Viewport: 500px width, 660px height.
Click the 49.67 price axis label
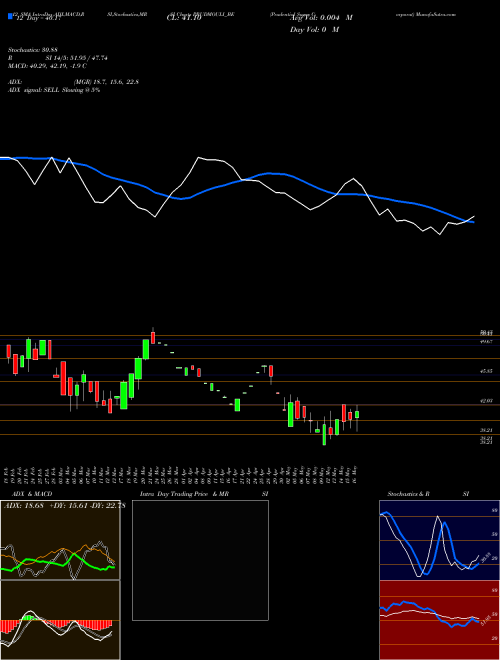487,342
